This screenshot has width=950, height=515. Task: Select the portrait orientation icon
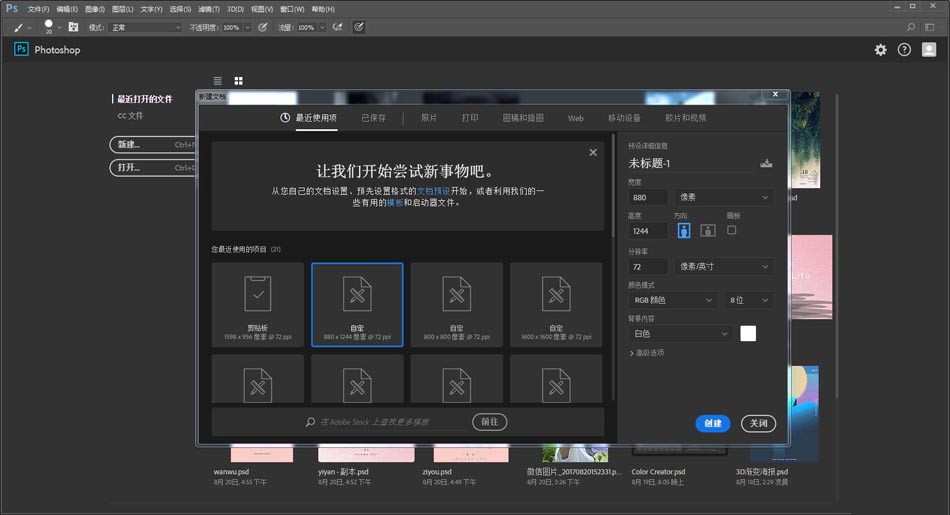pyautogui.click(x=684, y=230)
